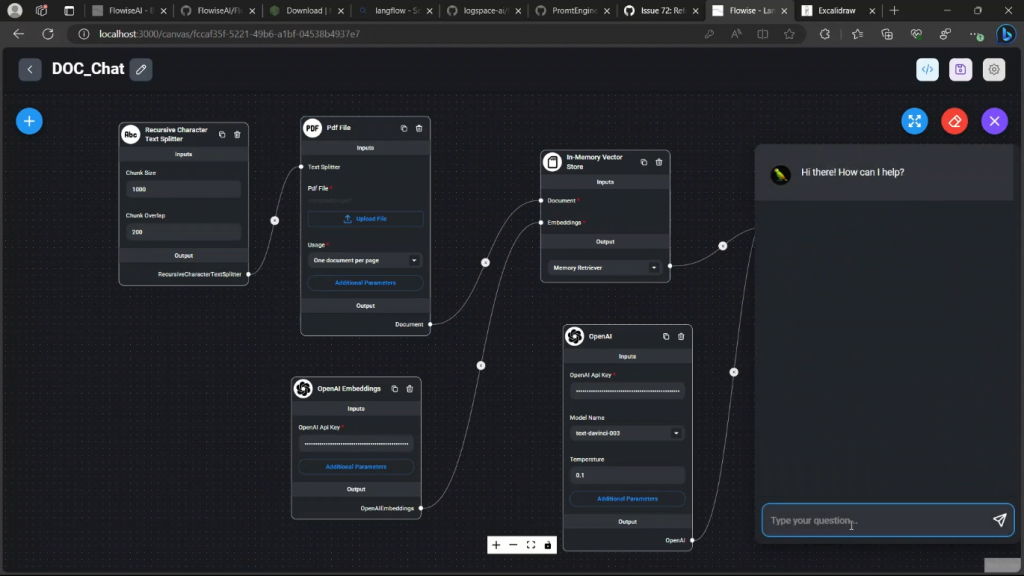
Task: Click Additional Parameters in OpenAI node
Action: (627, 498)
